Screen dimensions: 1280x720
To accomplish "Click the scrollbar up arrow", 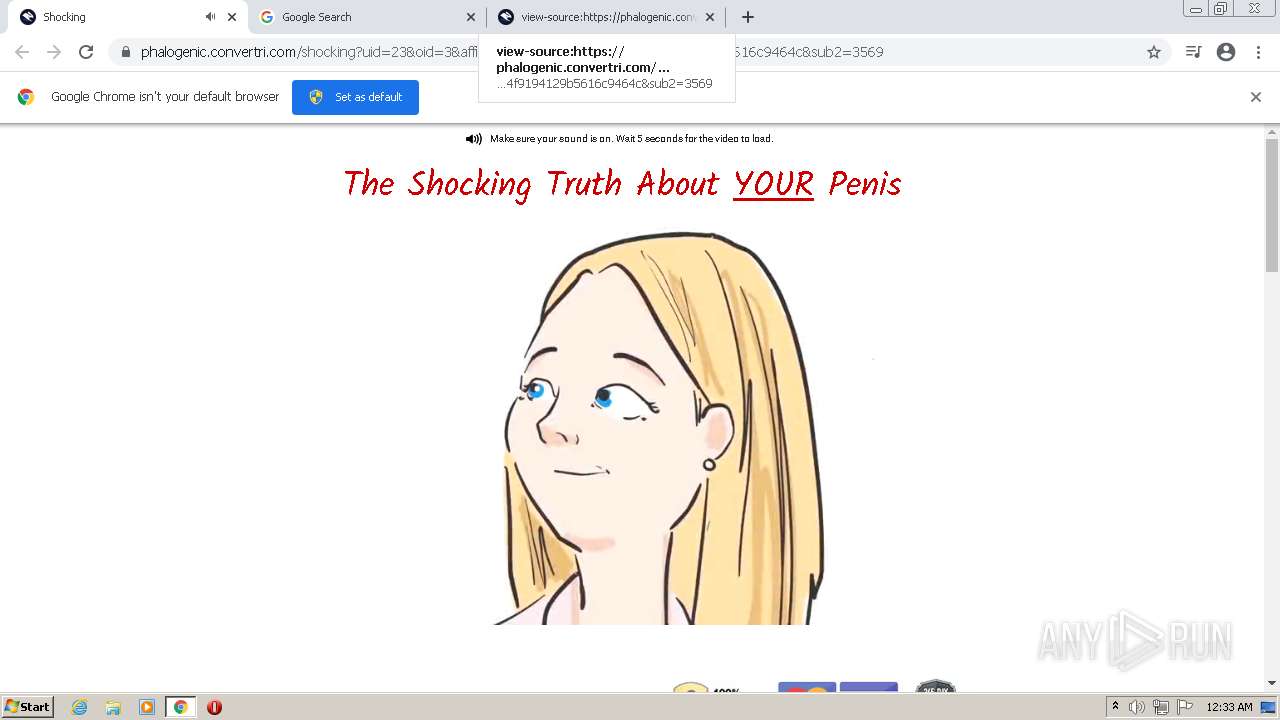I will click(1272, 130).
